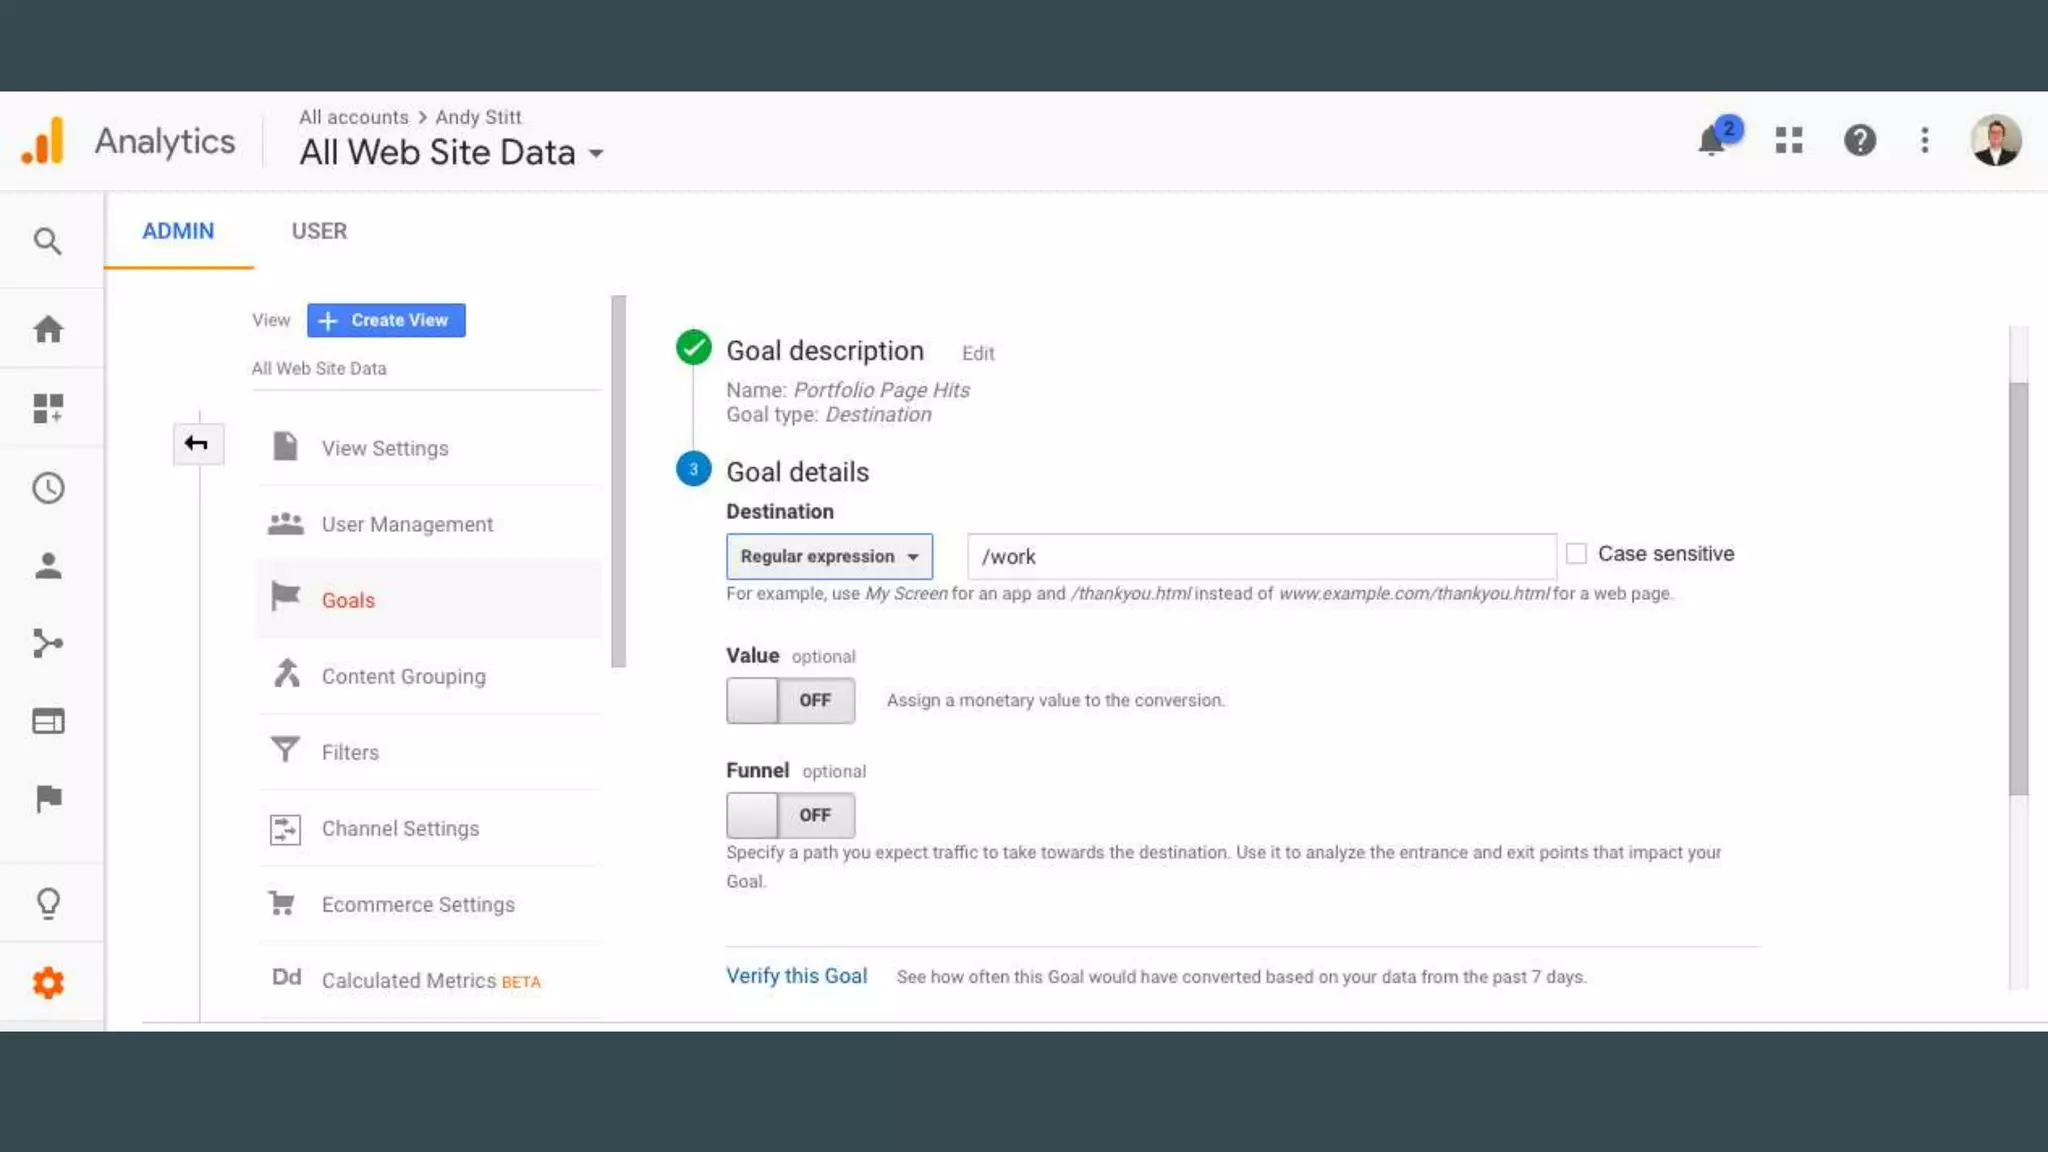2048x1152 pixels.
Task: Open the search icon in left sidebar
Action: (x=47, y=241)
